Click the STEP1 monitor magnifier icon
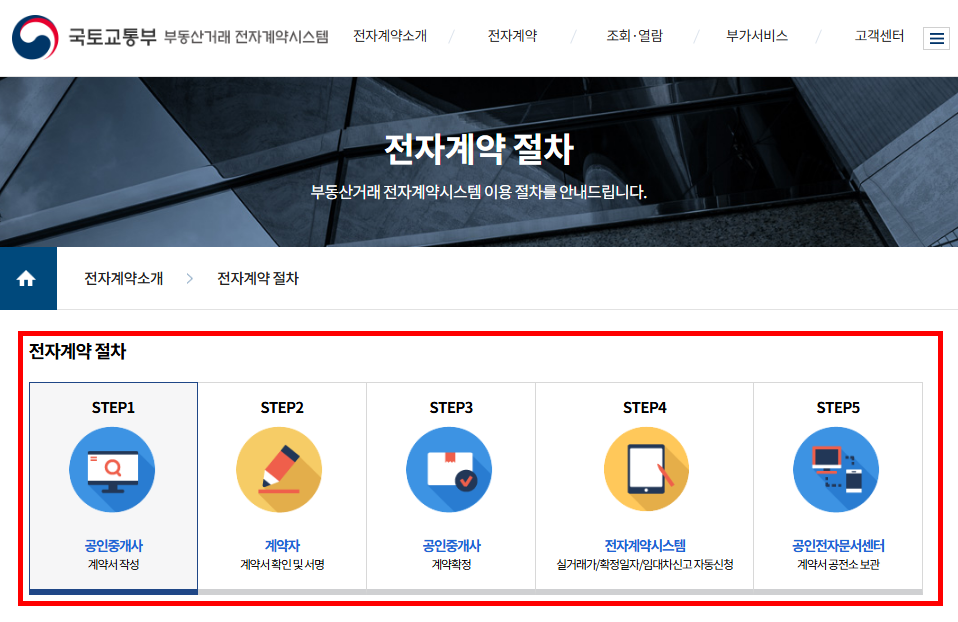Viewport: 958px width, 622px height. point(111,469)
